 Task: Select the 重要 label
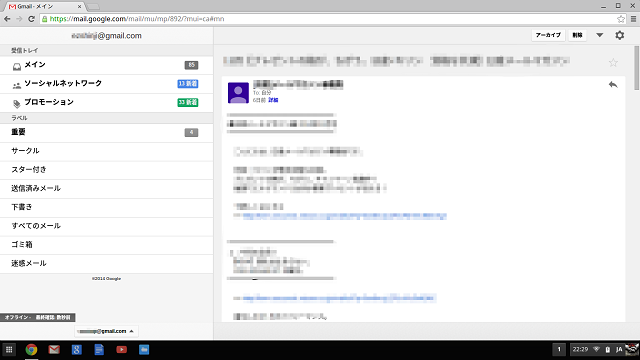(x=107, y=133)
